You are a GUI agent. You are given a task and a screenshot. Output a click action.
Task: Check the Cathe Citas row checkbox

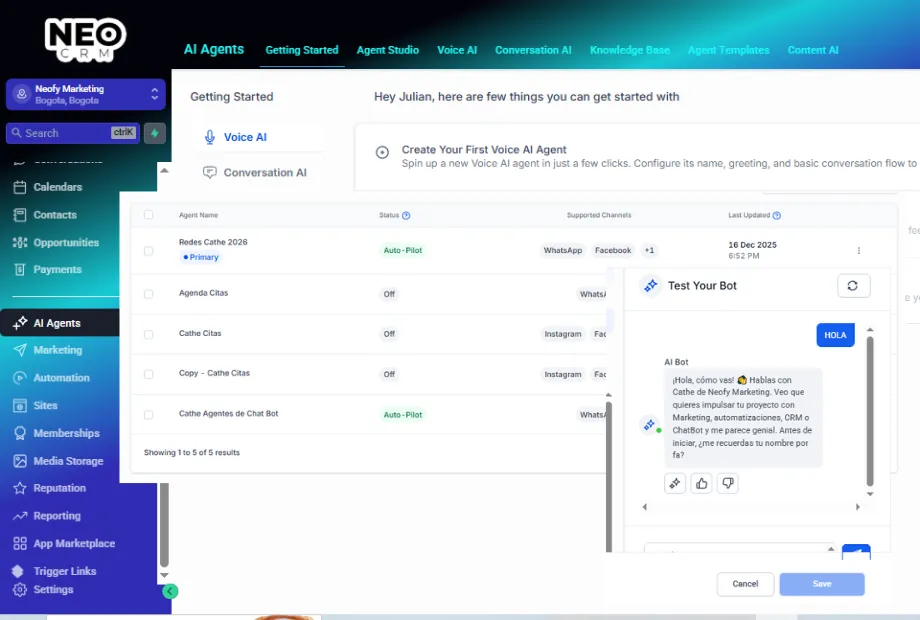coord(148,334)
